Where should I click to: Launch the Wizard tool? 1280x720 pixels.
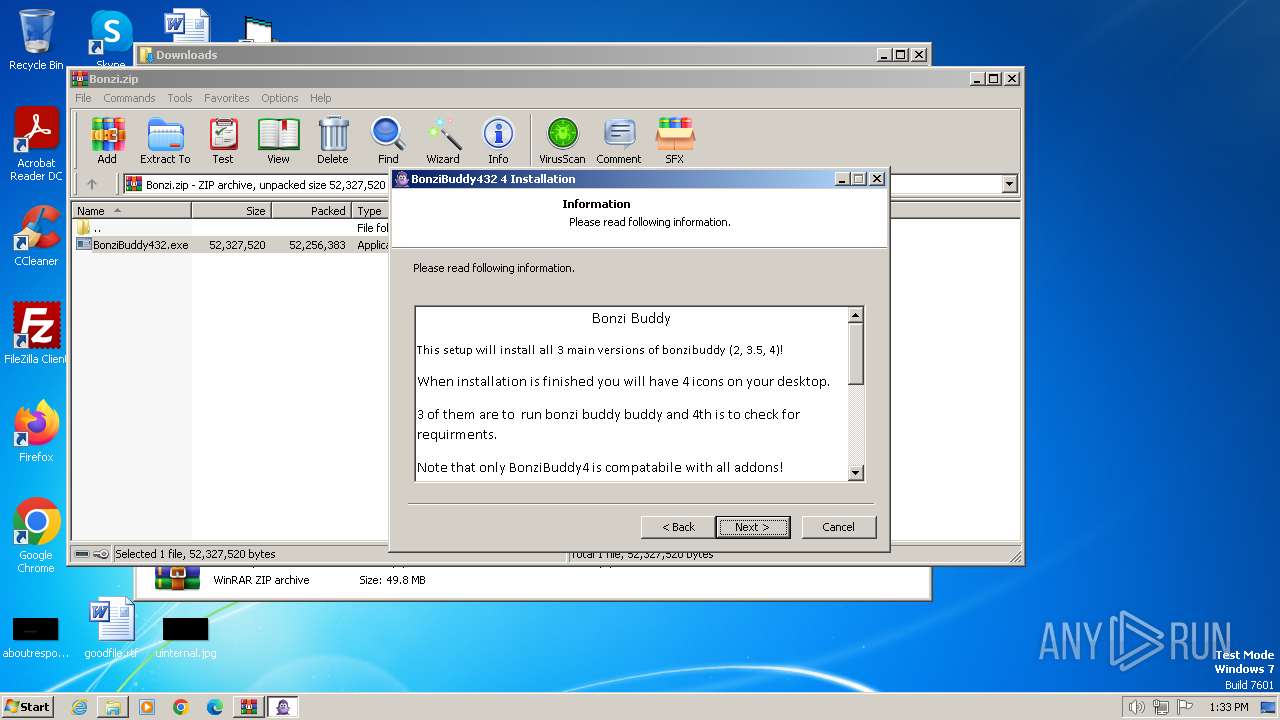(443, 140)
